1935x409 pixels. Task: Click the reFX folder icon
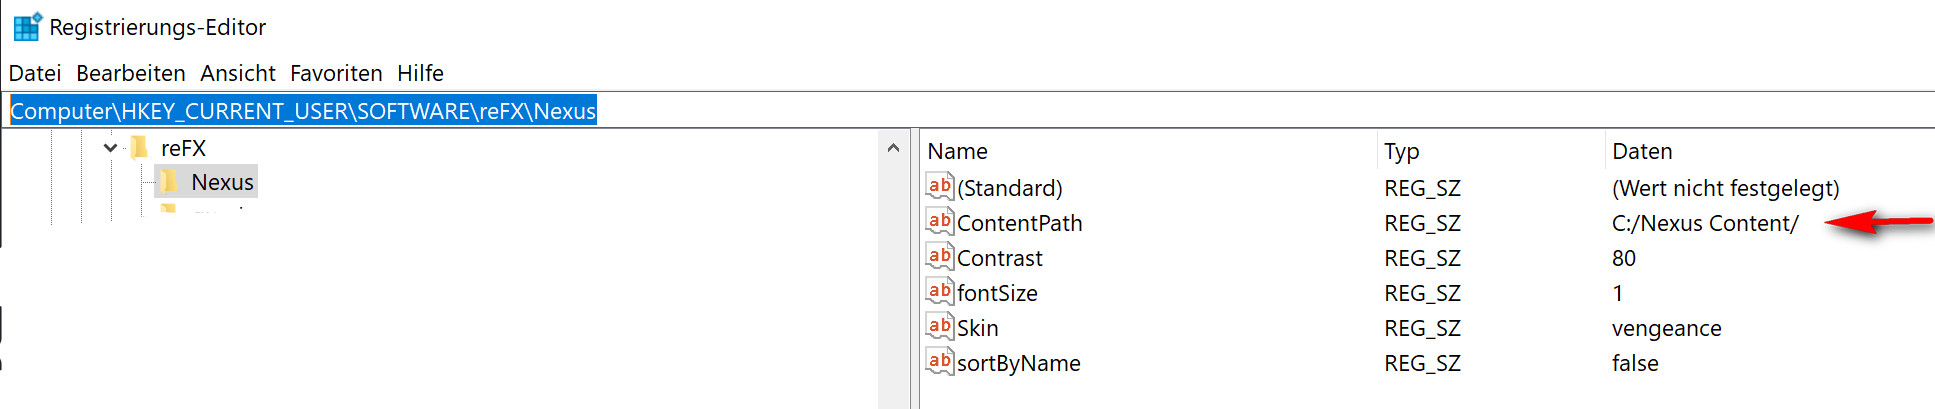click(x=140, y=148)
